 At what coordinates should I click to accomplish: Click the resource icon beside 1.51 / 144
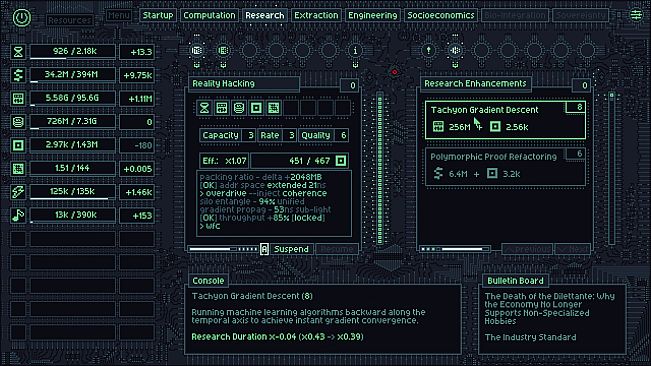(18, 169)
